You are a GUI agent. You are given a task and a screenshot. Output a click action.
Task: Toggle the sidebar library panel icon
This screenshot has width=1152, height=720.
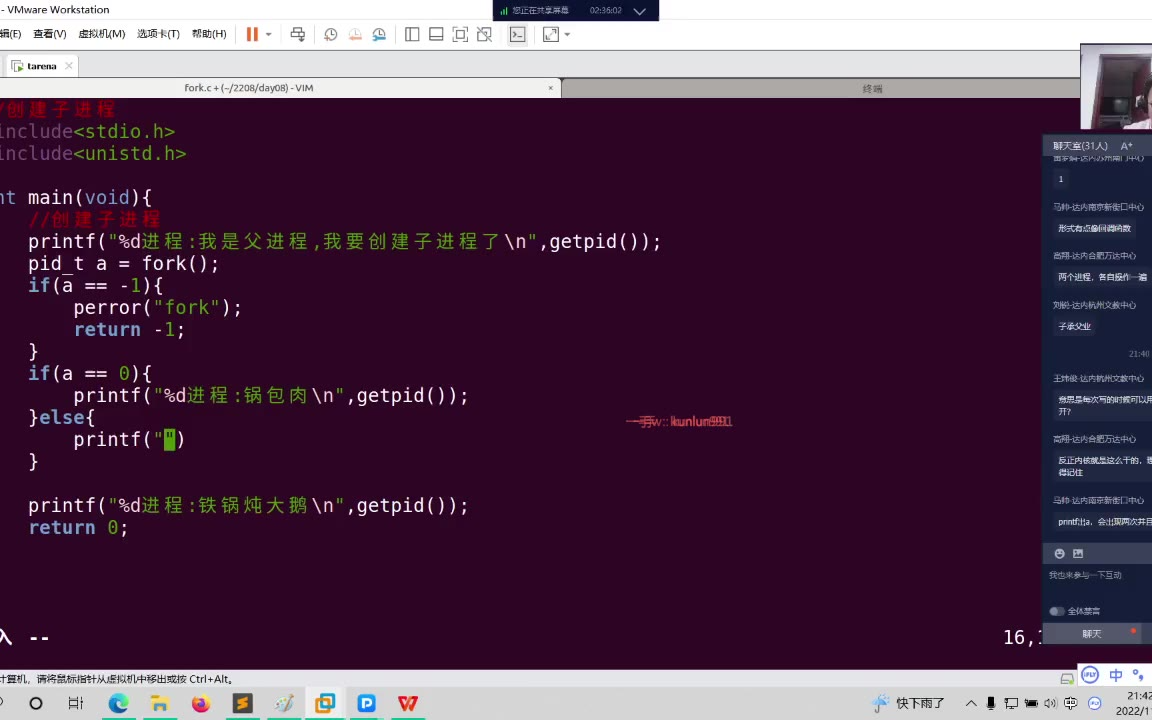click(x=412, y=34)
